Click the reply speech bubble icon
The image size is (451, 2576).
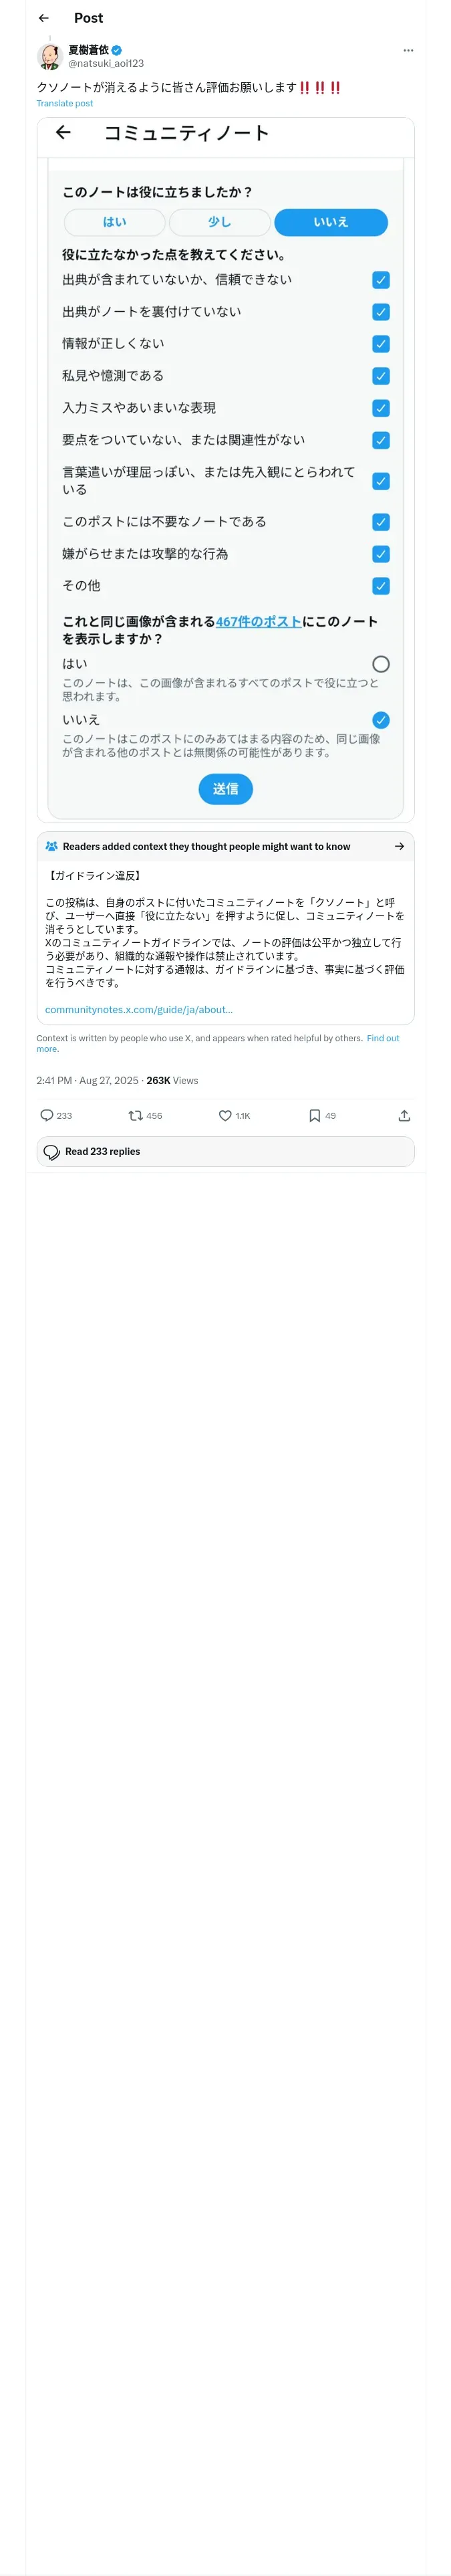click(x=47, y=1115)
